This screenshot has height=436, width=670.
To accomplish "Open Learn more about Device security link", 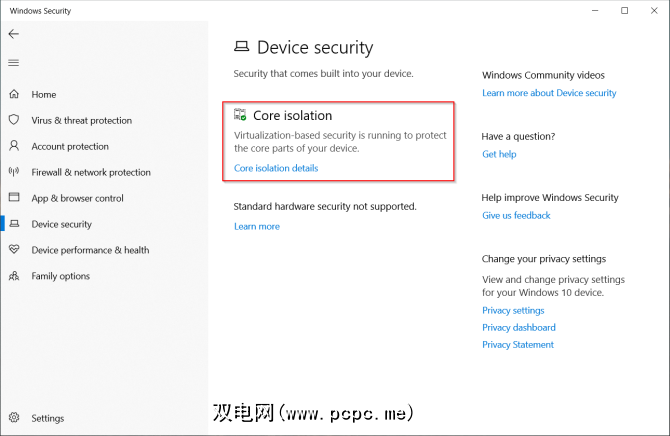I will click(x=549, y=93).
